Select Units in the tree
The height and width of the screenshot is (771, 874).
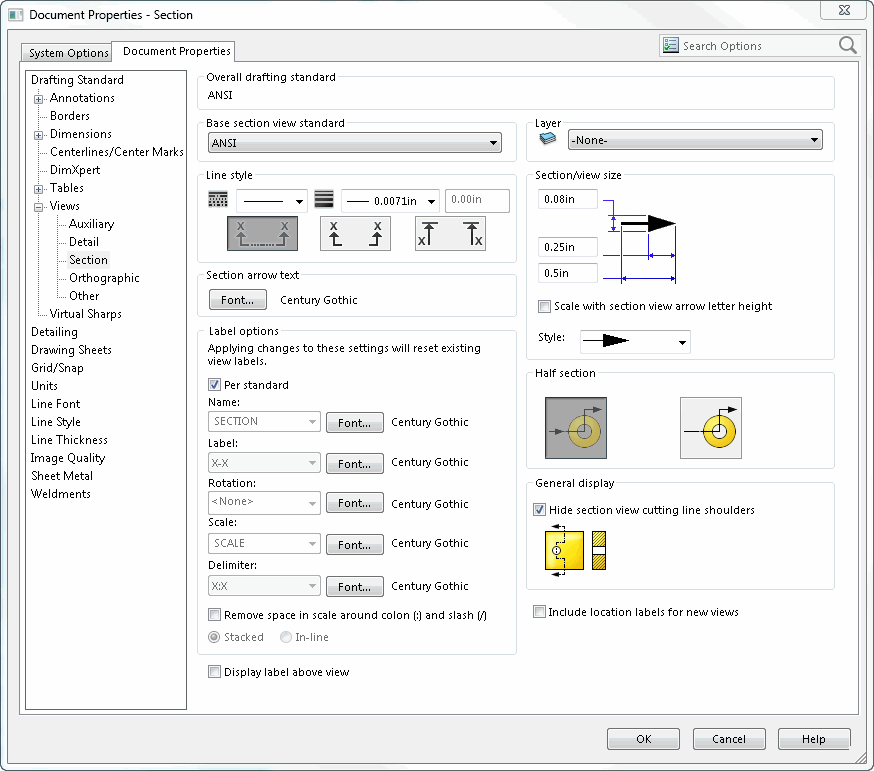tap(44, 386)
